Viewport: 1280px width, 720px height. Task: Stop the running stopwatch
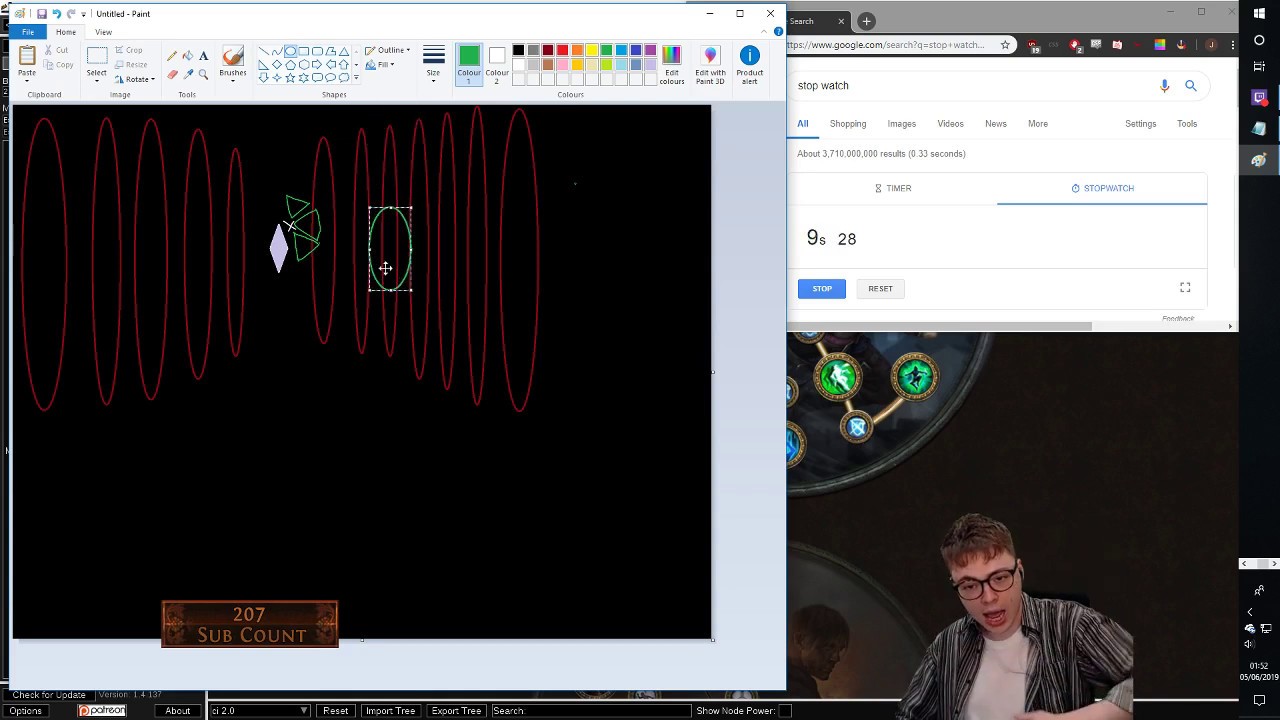click(822, 289)
